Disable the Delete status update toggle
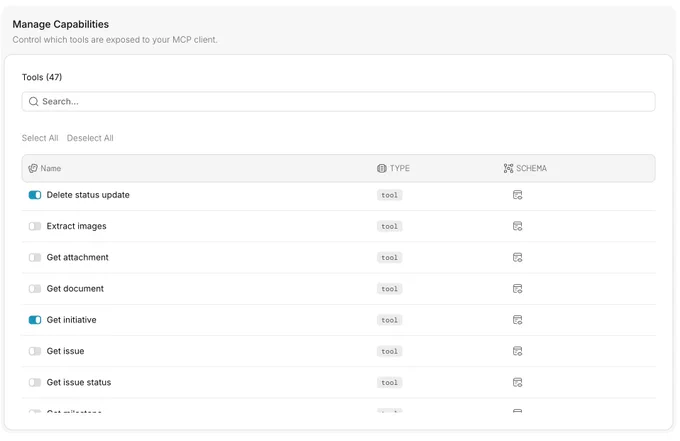The height and width of the screenshot is (441, 680). pos(35,195)
